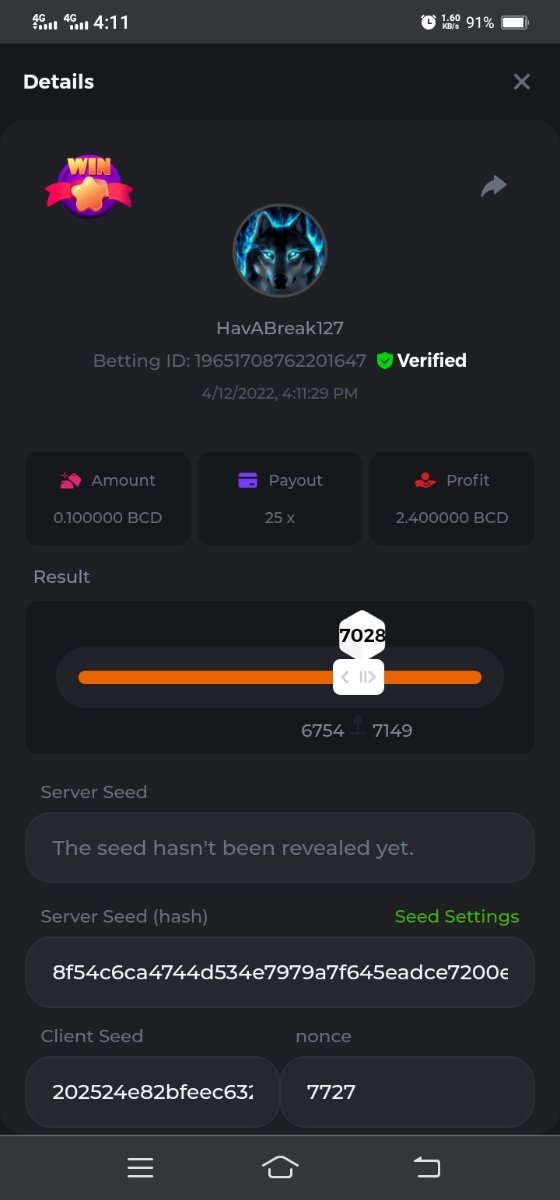Open Seed Settings link

(x=457, y=916)
